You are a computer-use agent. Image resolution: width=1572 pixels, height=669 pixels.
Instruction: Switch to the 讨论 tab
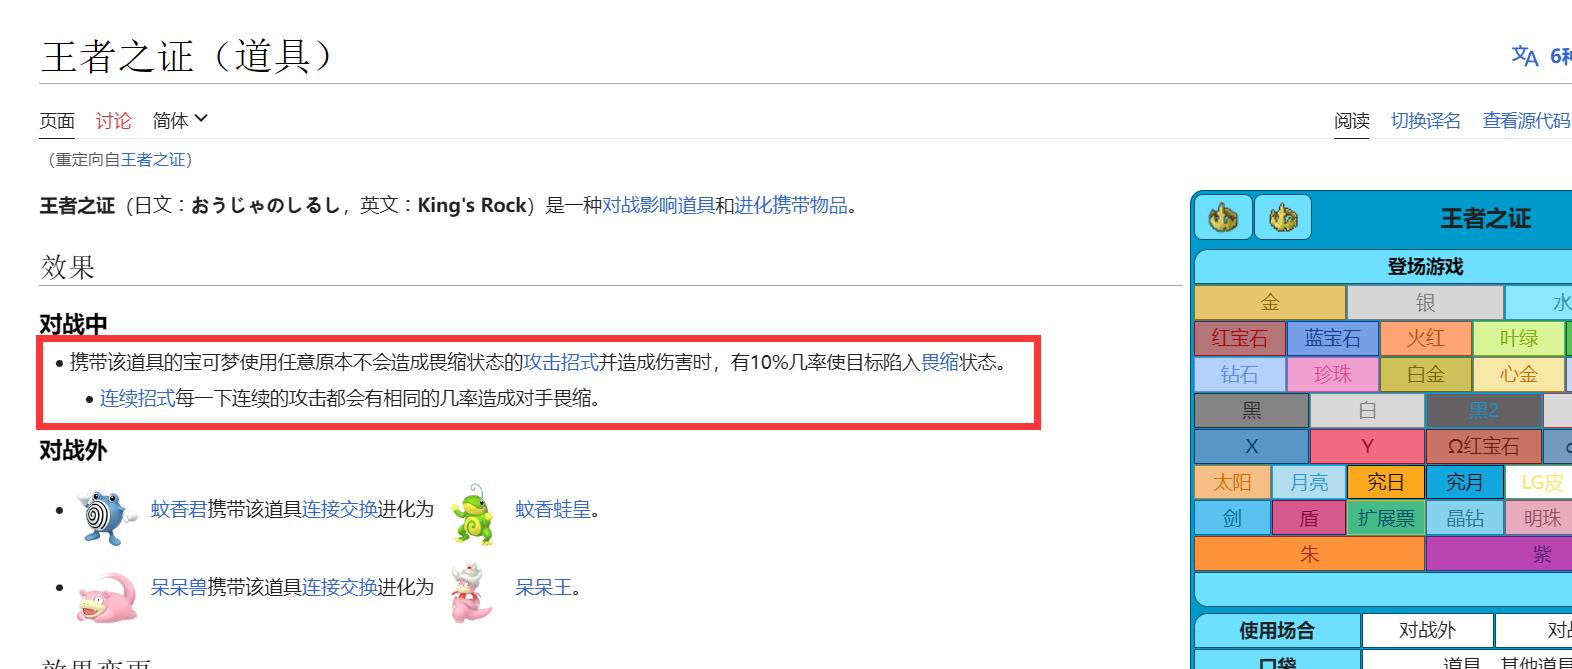pos(113,120)
